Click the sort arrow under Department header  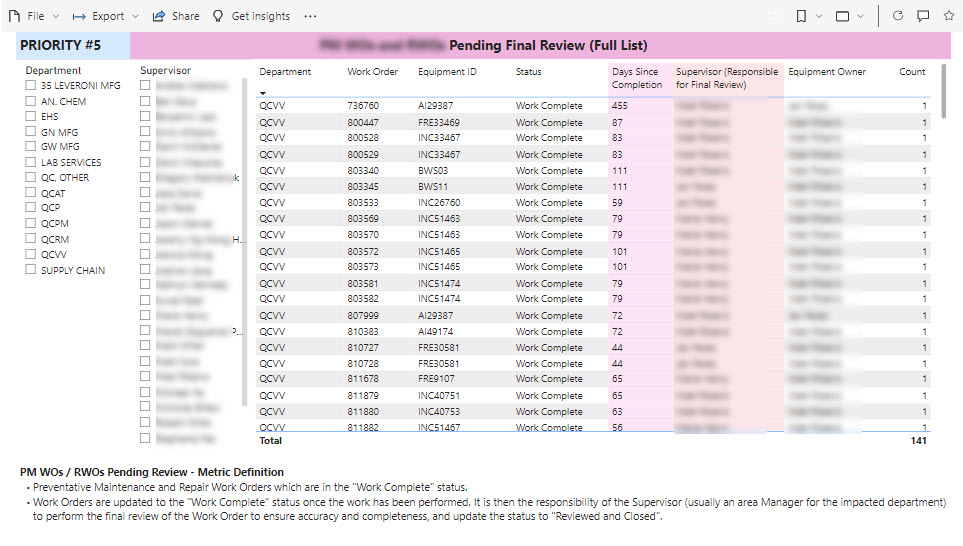point(264,92)
